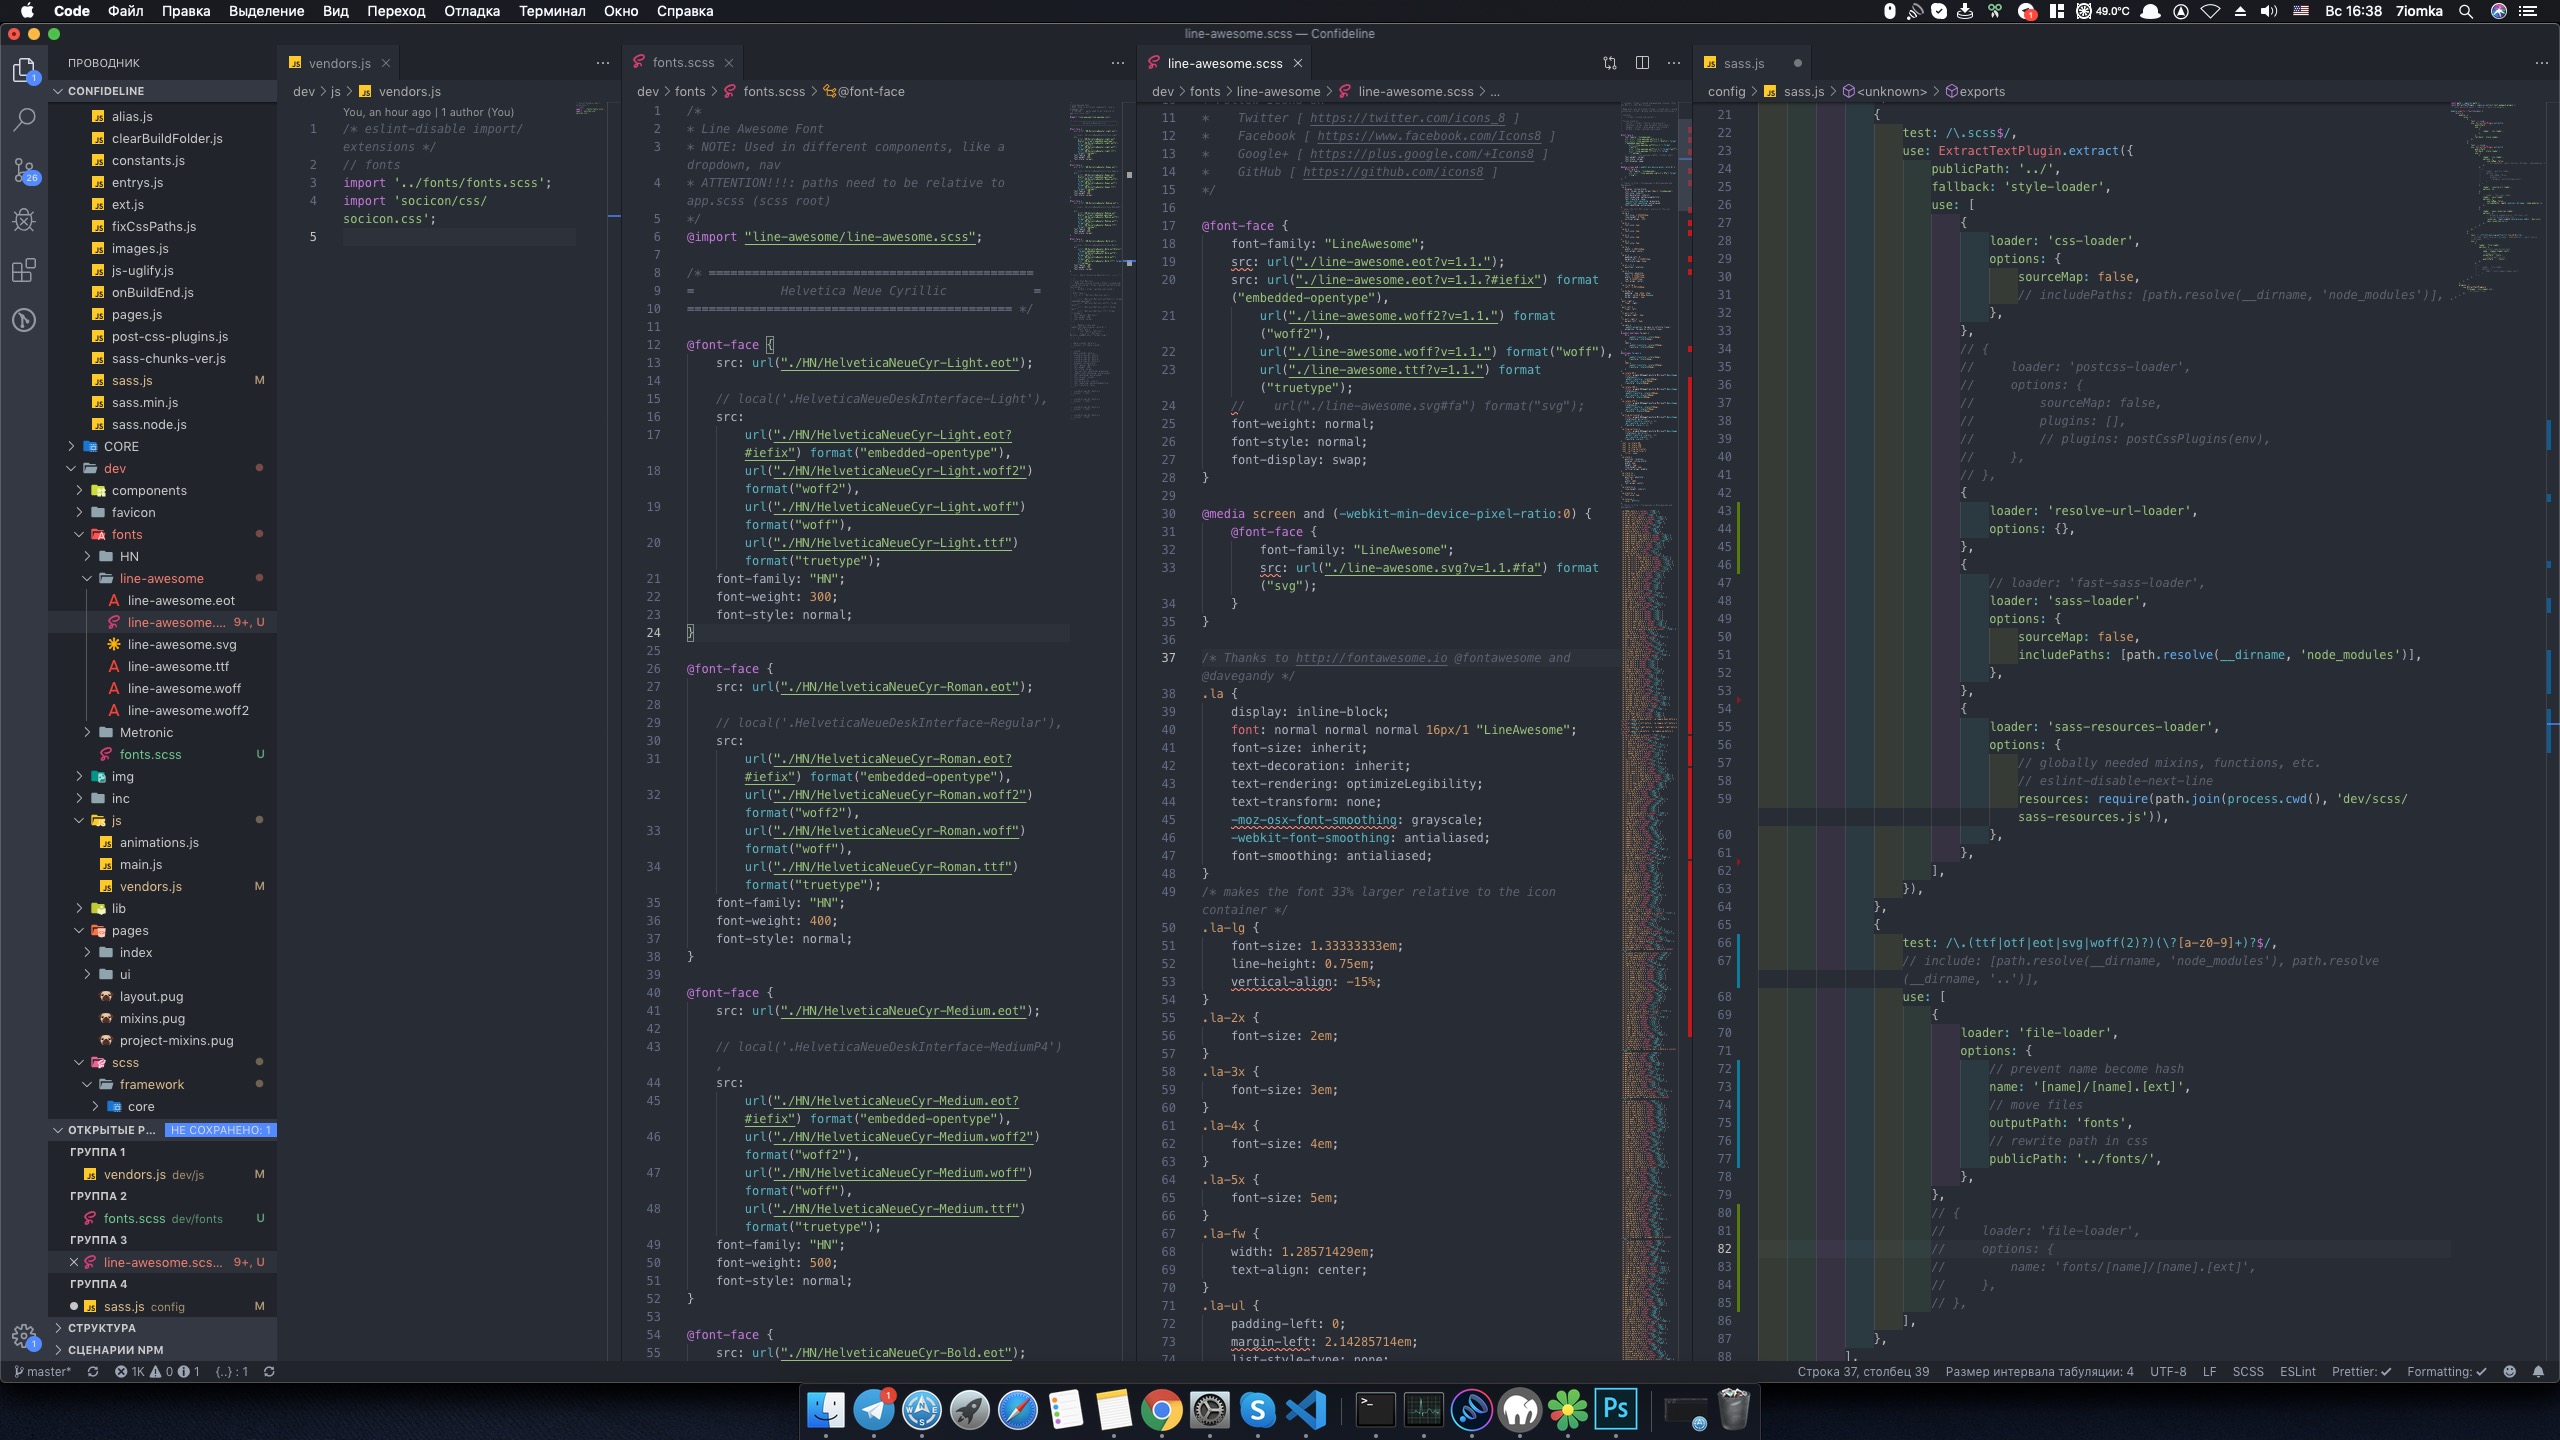Change LF end-of-line sequence
The height and width of the screenshot is (1440, 2560).
coord(2209,1372)
